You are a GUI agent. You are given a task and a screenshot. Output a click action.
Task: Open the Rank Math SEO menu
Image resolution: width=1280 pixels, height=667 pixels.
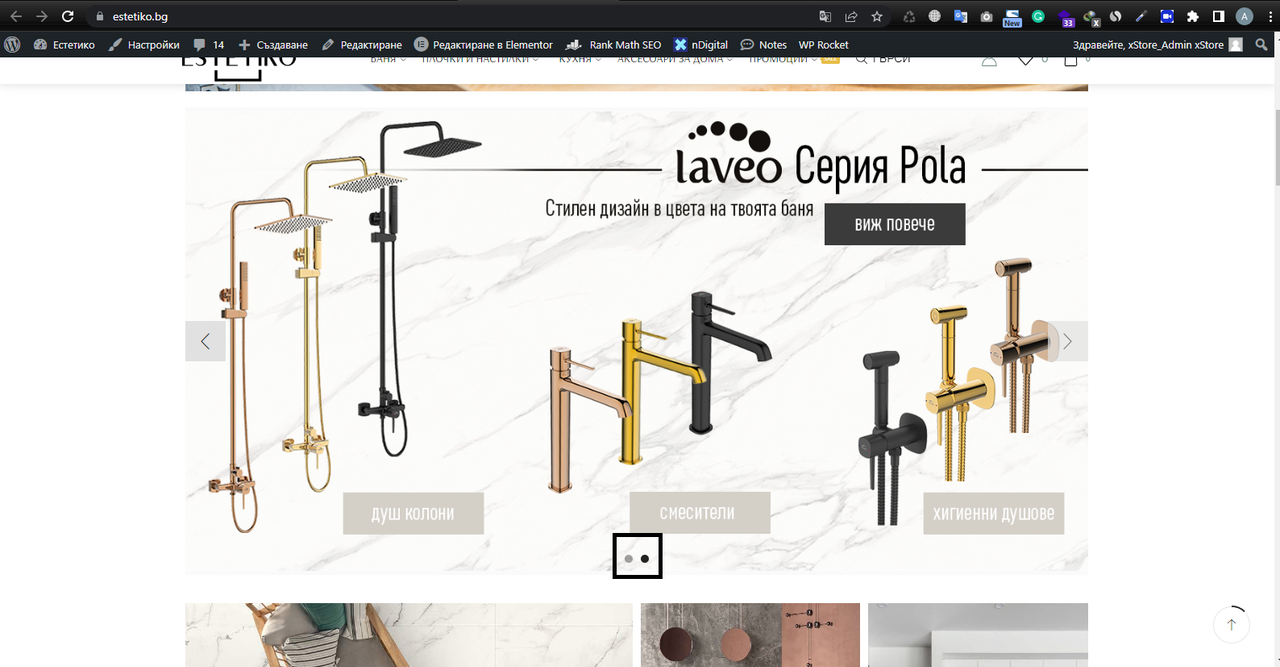[613, 45]
